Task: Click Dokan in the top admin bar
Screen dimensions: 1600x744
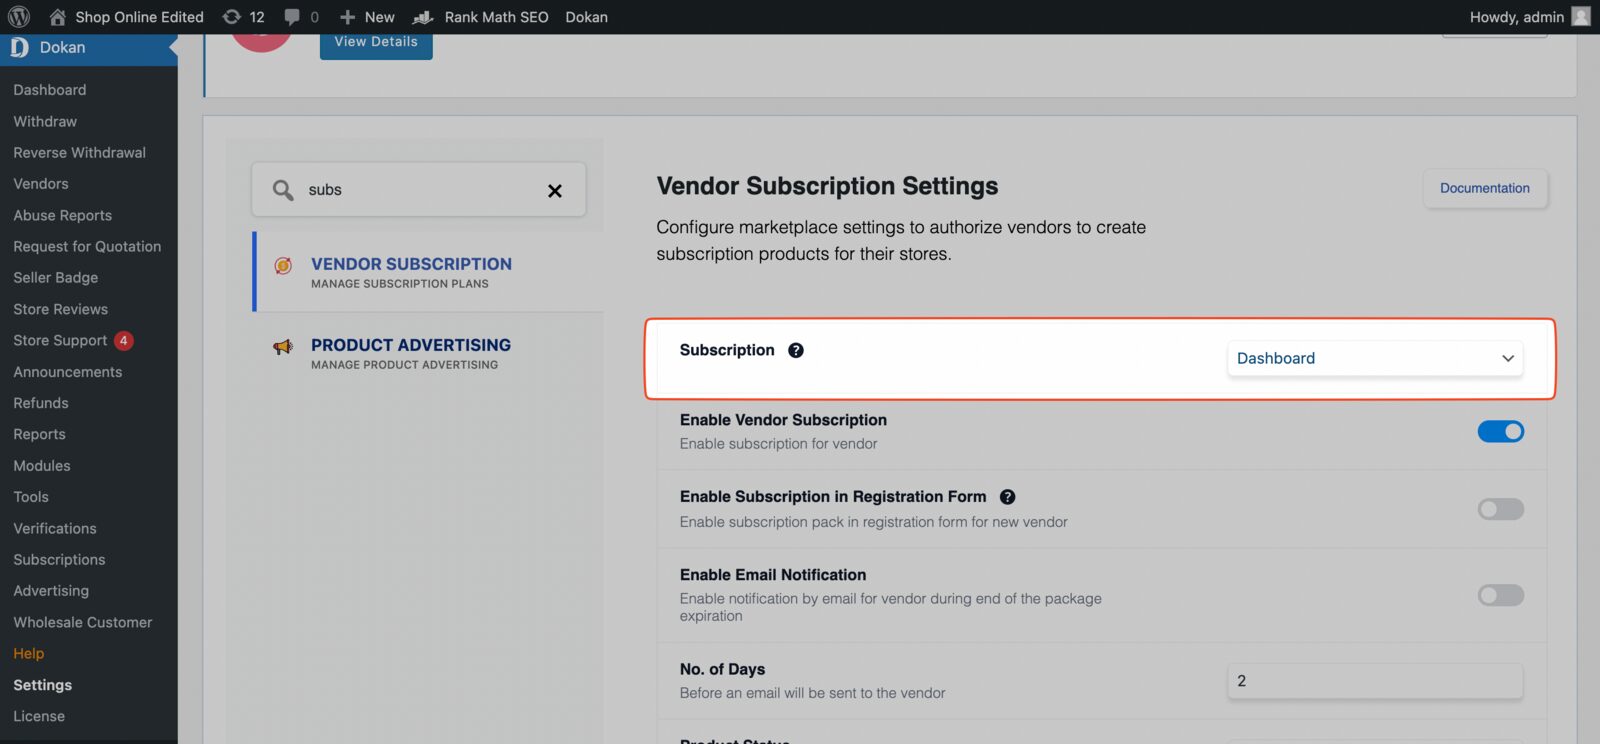Action: coord(586,17)
